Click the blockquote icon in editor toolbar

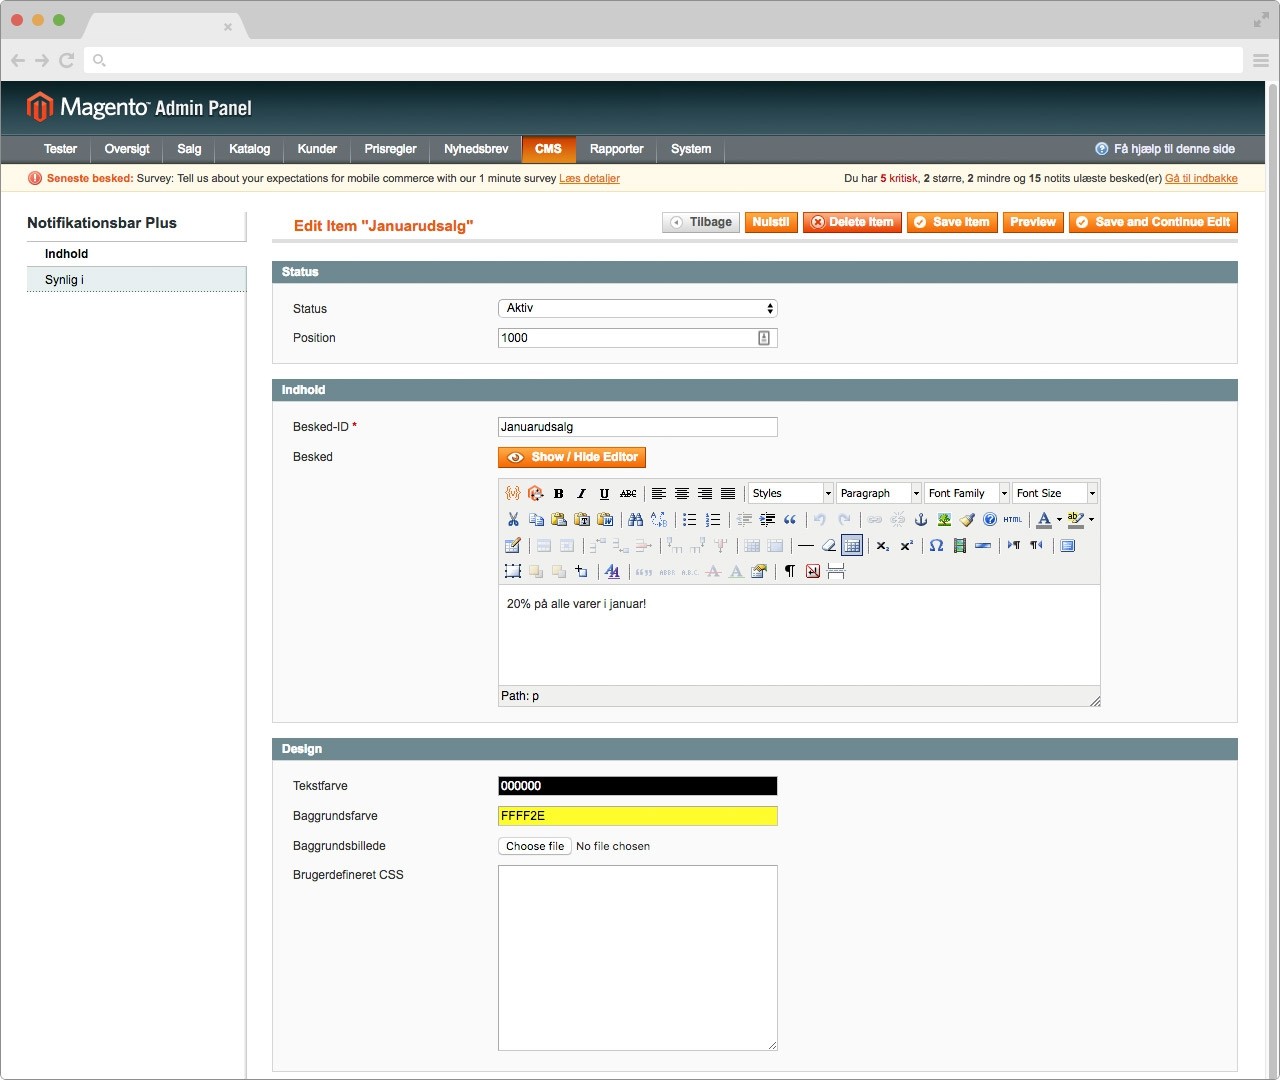pos(790,519)
